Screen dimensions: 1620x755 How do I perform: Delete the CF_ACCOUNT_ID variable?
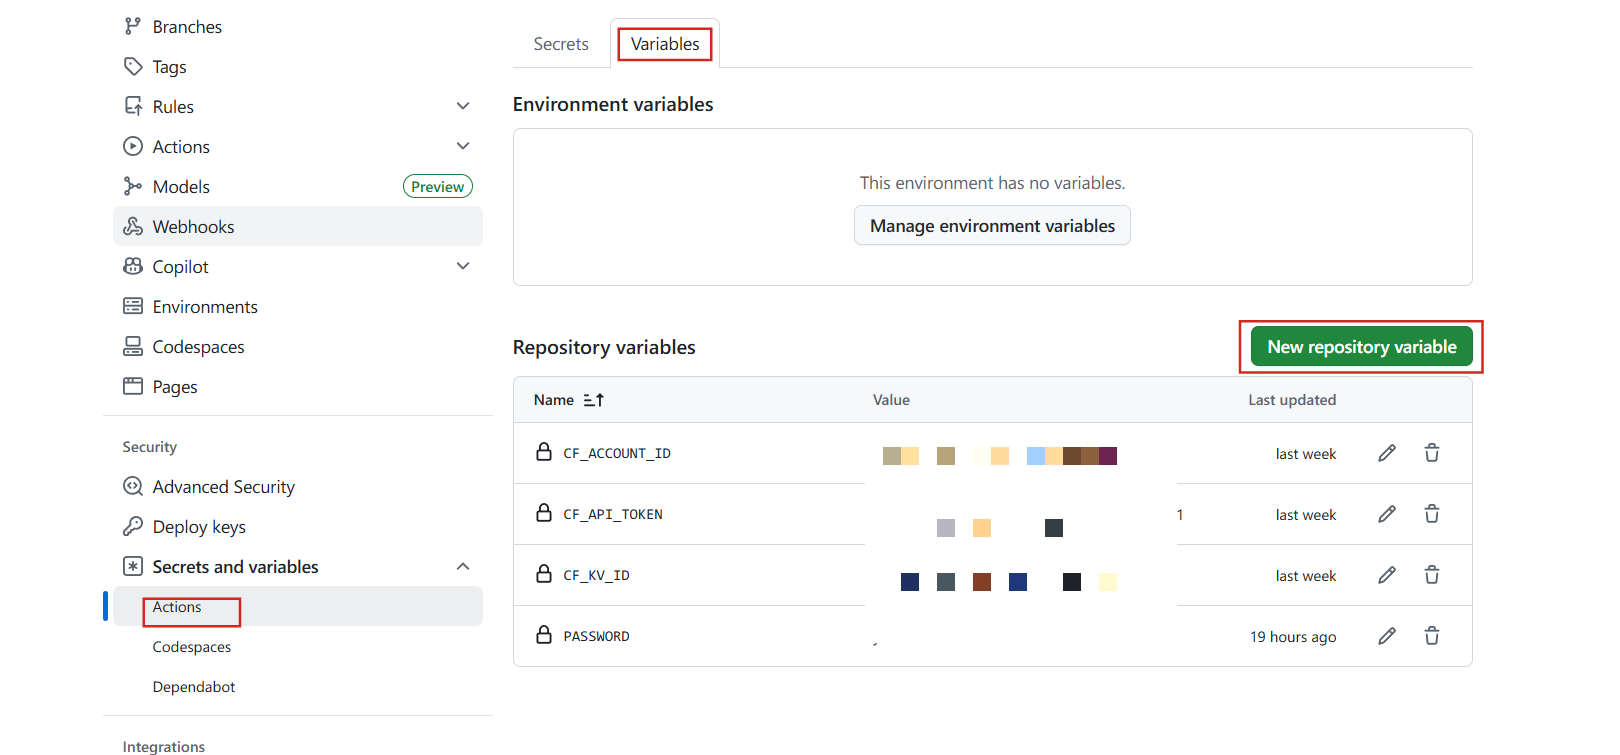coord(1431,454)
